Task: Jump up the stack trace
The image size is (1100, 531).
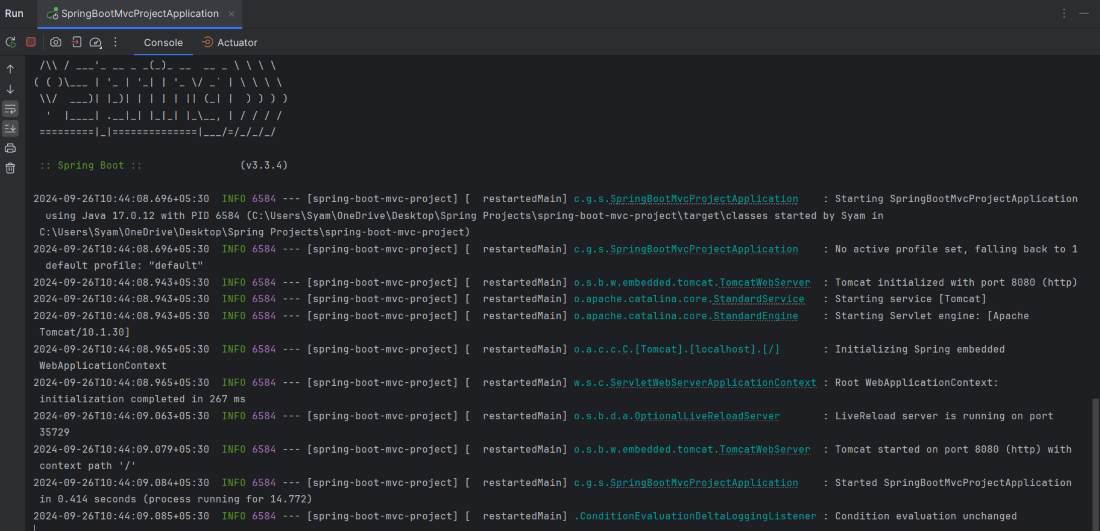Action: click(11, 69)
